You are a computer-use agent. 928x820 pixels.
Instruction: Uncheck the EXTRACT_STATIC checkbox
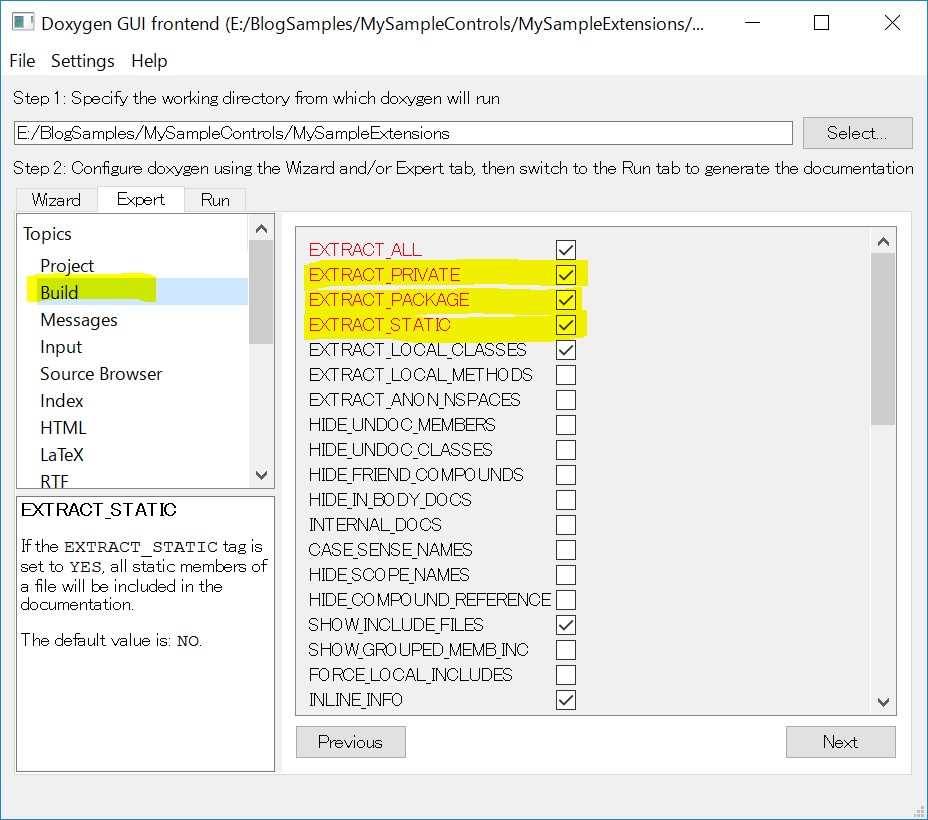click(x=566, y=325)
